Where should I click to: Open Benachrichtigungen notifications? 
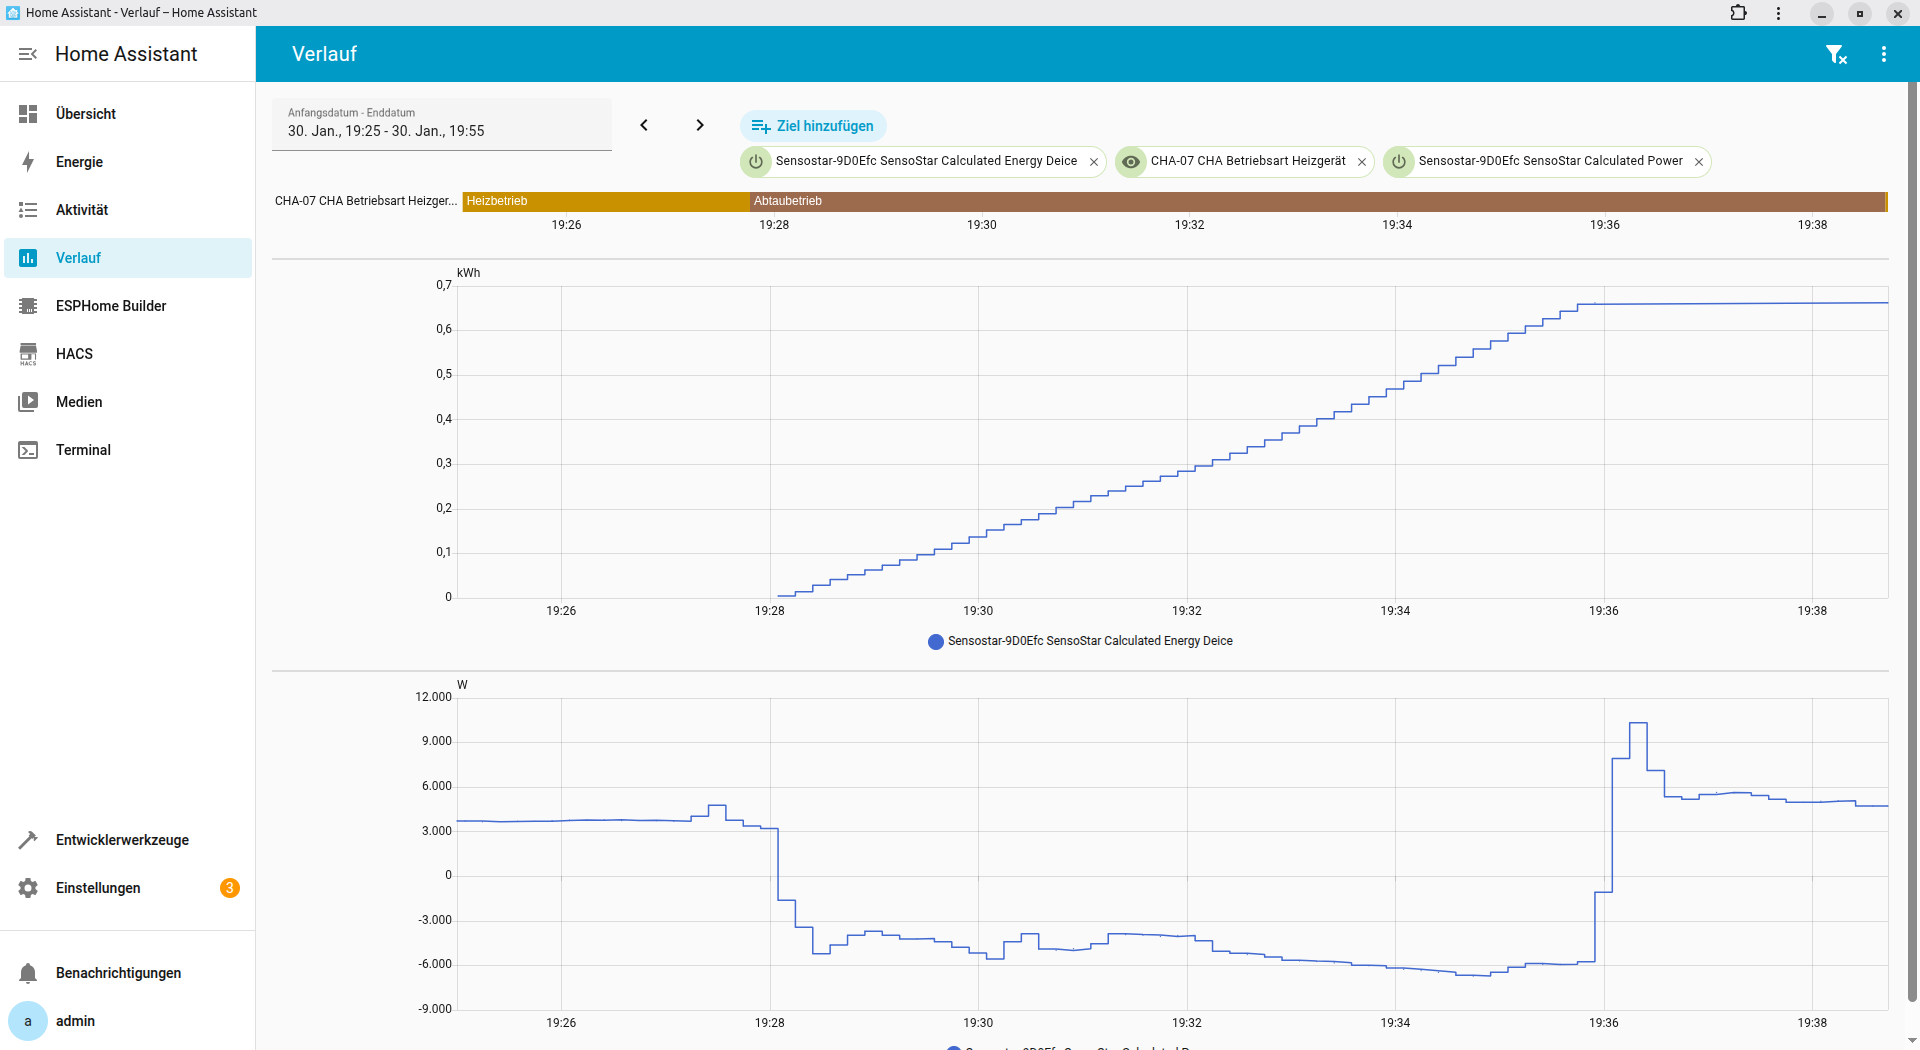point(118,973)
